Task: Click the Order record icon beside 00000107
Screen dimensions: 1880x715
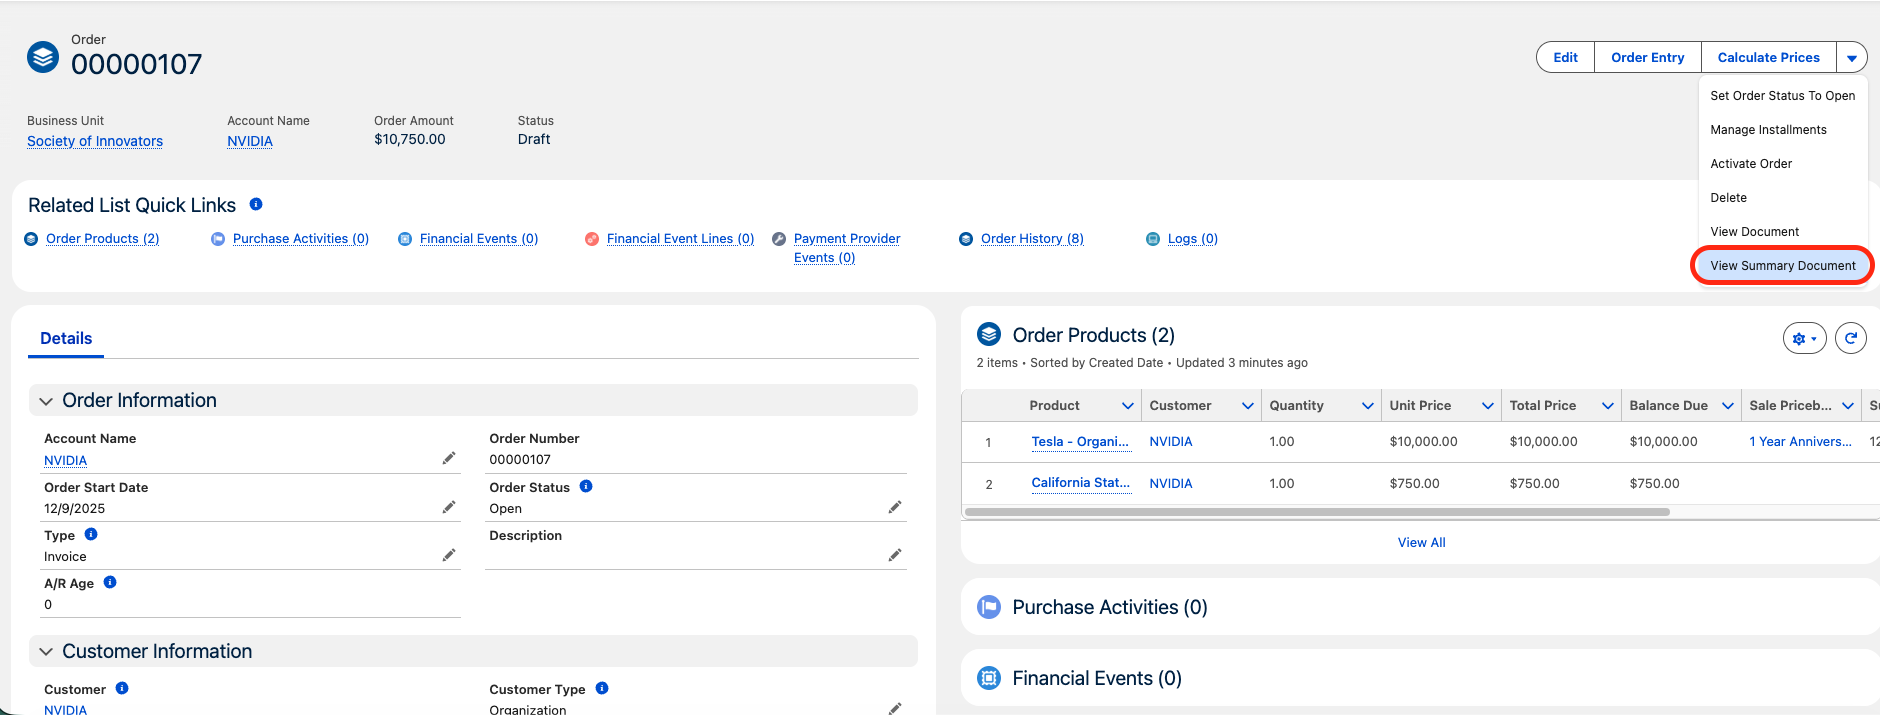Action: tap(43, 57)
